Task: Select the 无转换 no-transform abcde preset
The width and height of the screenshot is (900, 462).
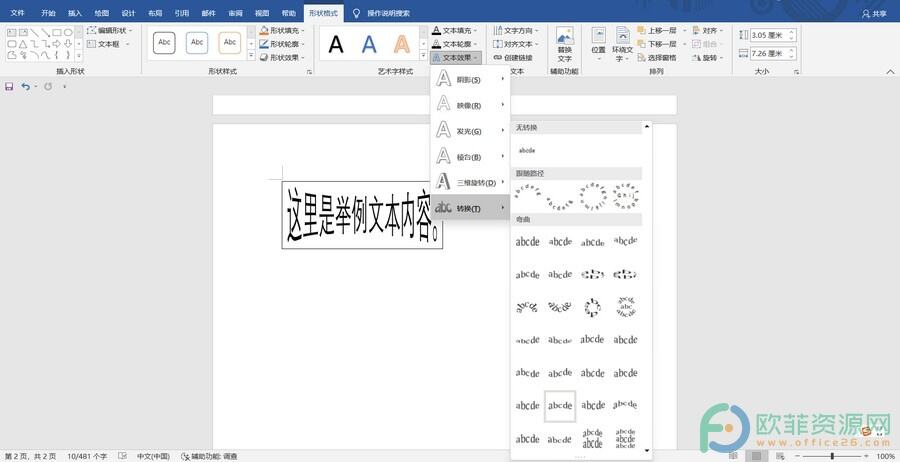Action: [527, 150]
